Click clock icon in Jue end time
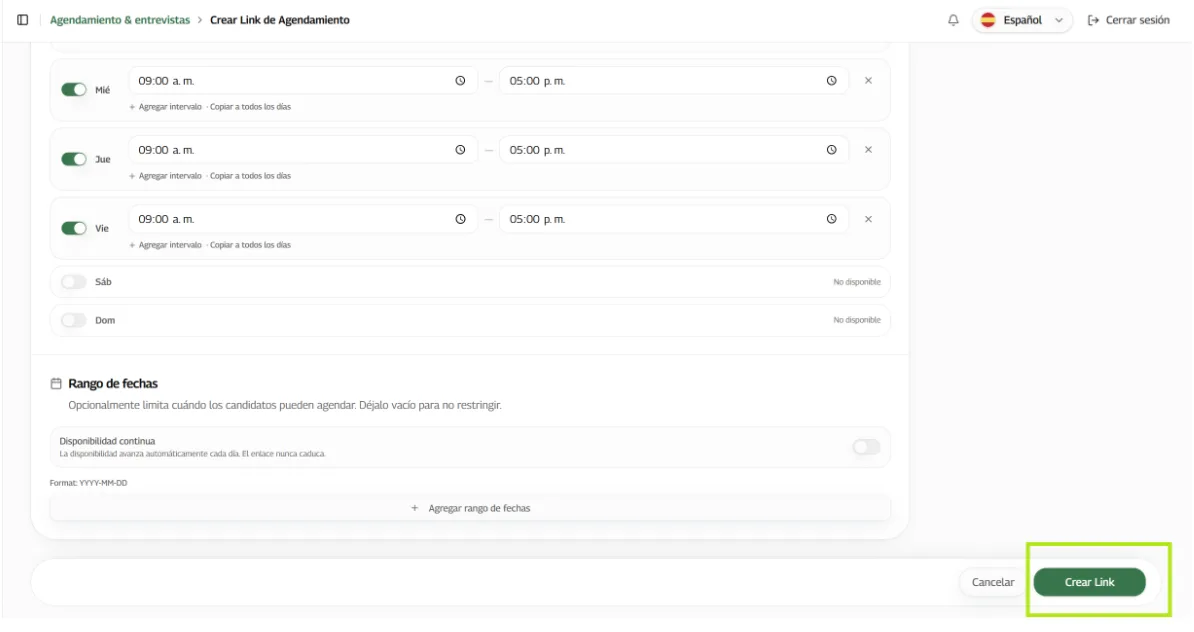 tap(832, 150)
